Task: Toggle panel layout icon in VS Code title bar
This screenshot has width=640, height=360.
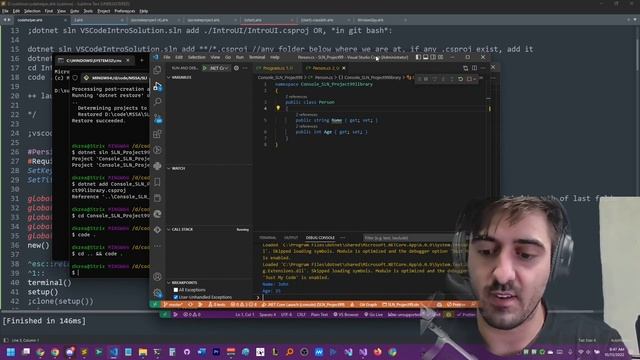Action: (426, 57)
